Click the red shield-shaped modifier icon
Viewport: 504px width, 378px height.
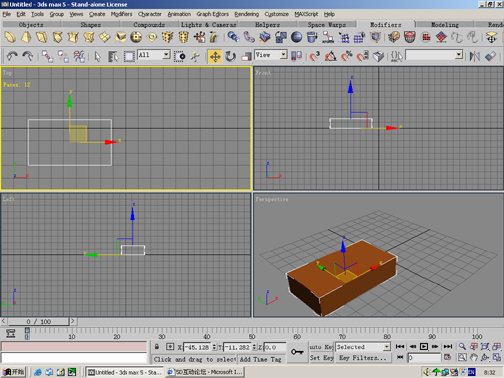(x=410, y=37)
